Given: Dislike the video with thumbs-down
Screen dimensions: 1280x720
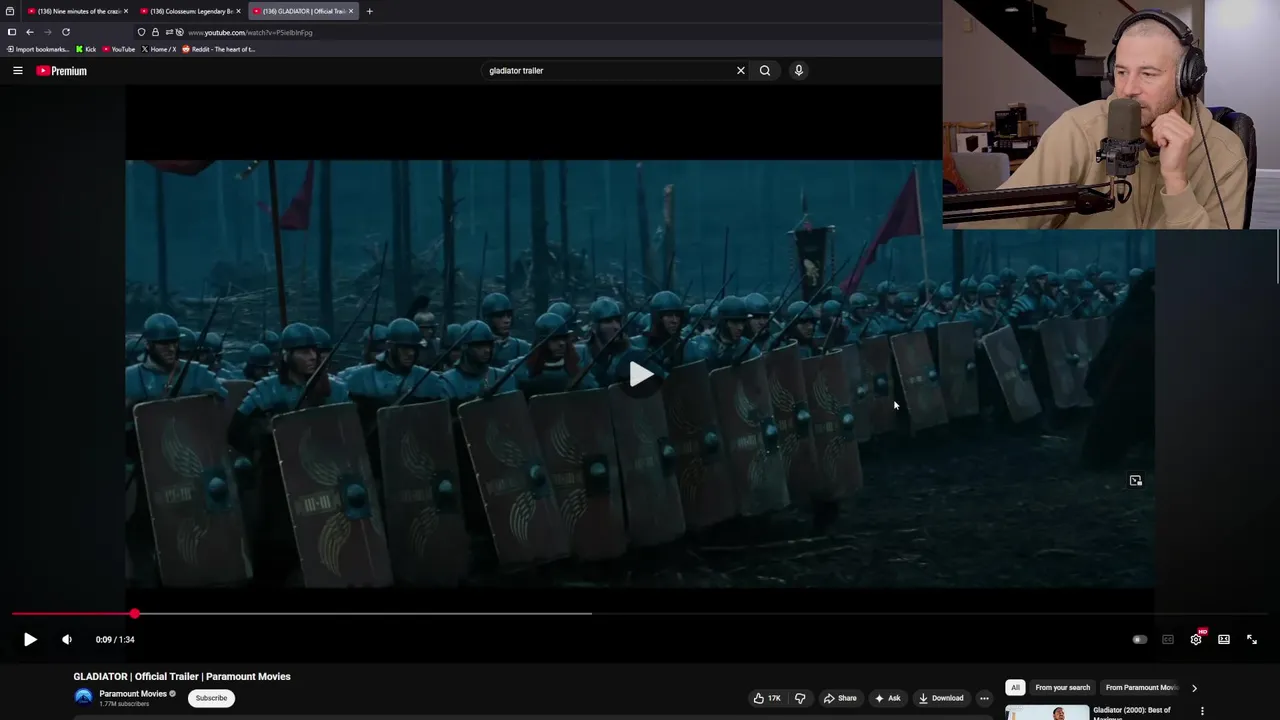Looking at the screenshot, I should [800, 698].
